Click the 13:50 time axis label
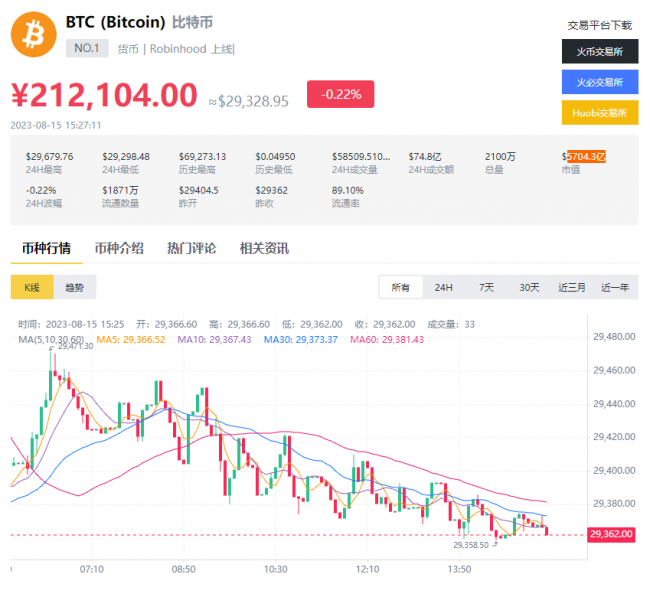650x597 pixels. (x=459, y=569)
